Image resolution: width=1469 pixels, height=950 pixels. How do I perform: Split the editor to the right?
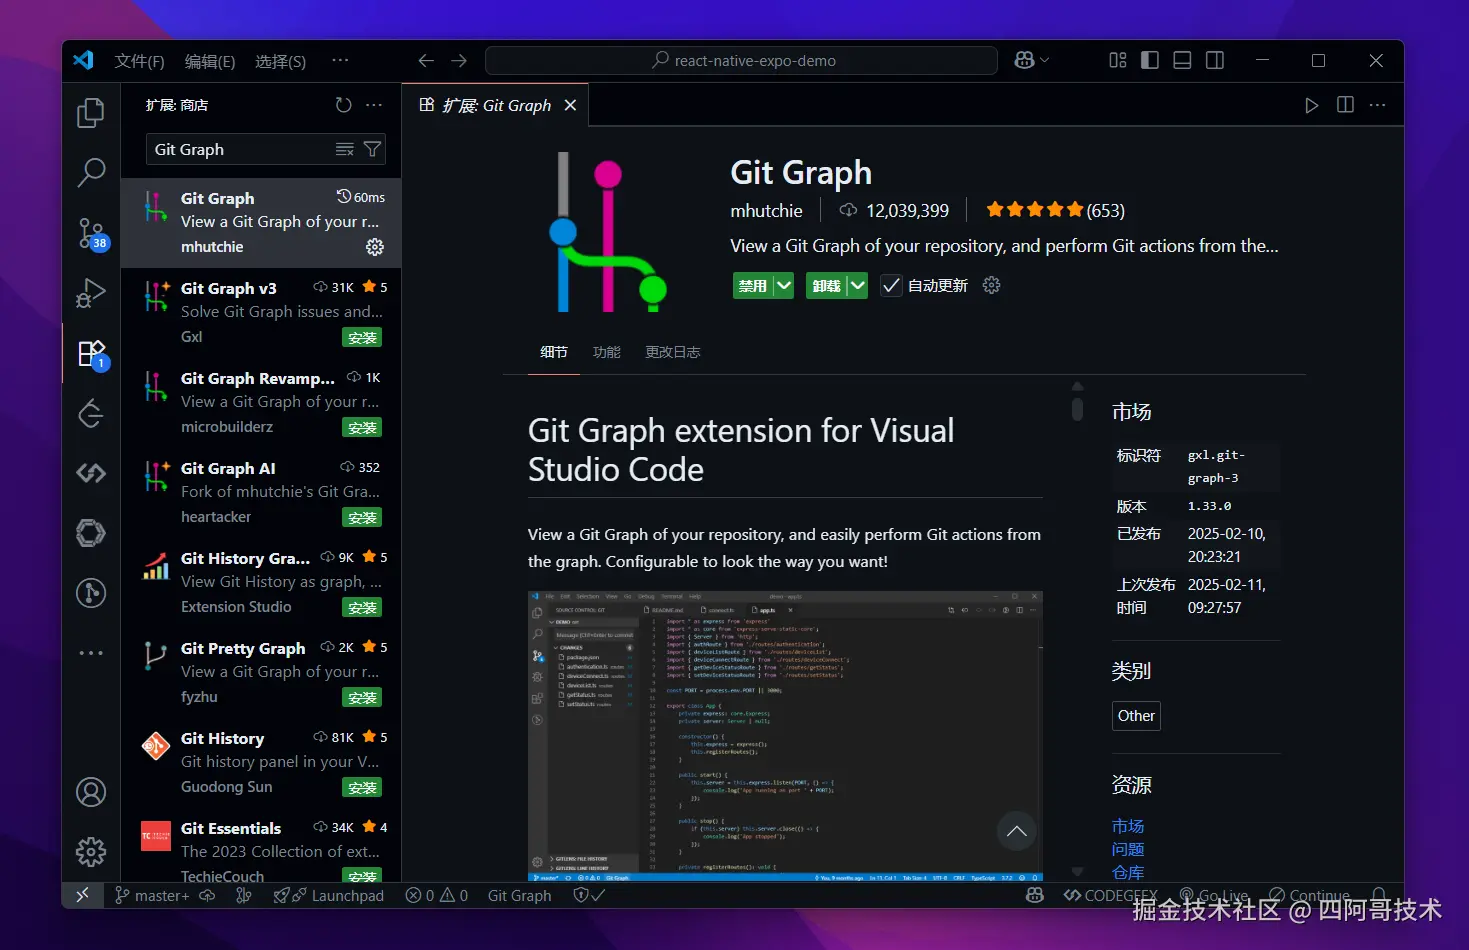pos(1345,105)
